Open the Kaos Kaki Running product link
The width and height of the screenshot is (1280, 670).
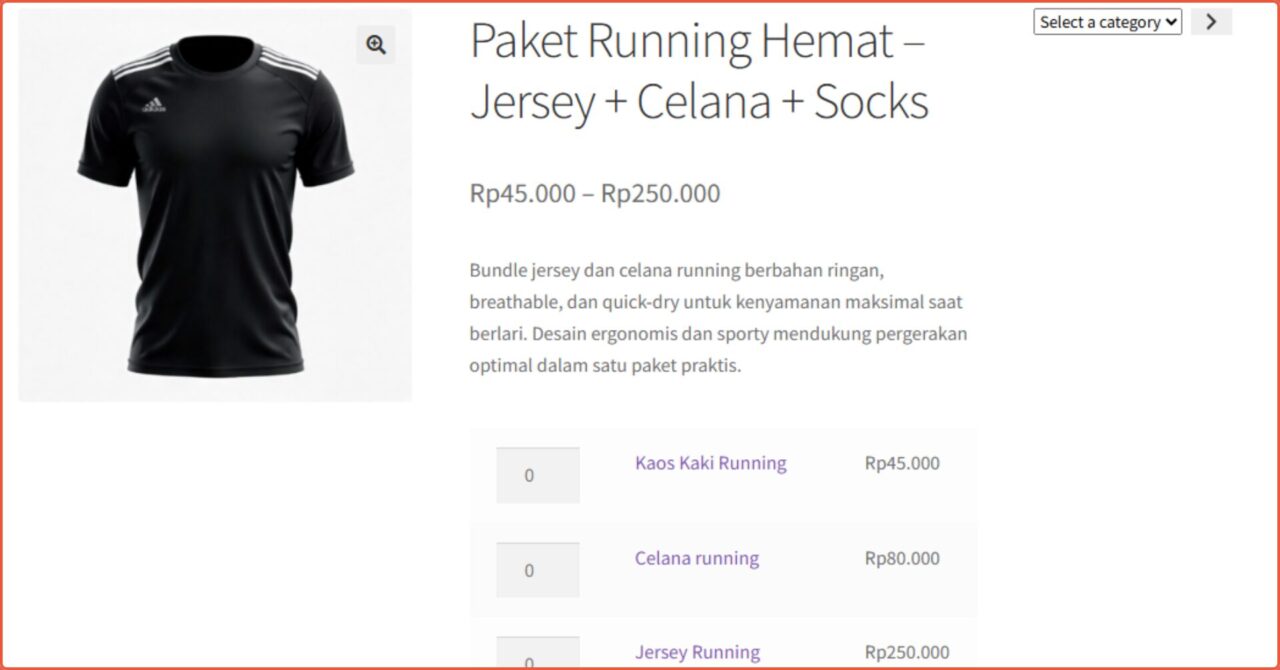click(x=710, y=463)
